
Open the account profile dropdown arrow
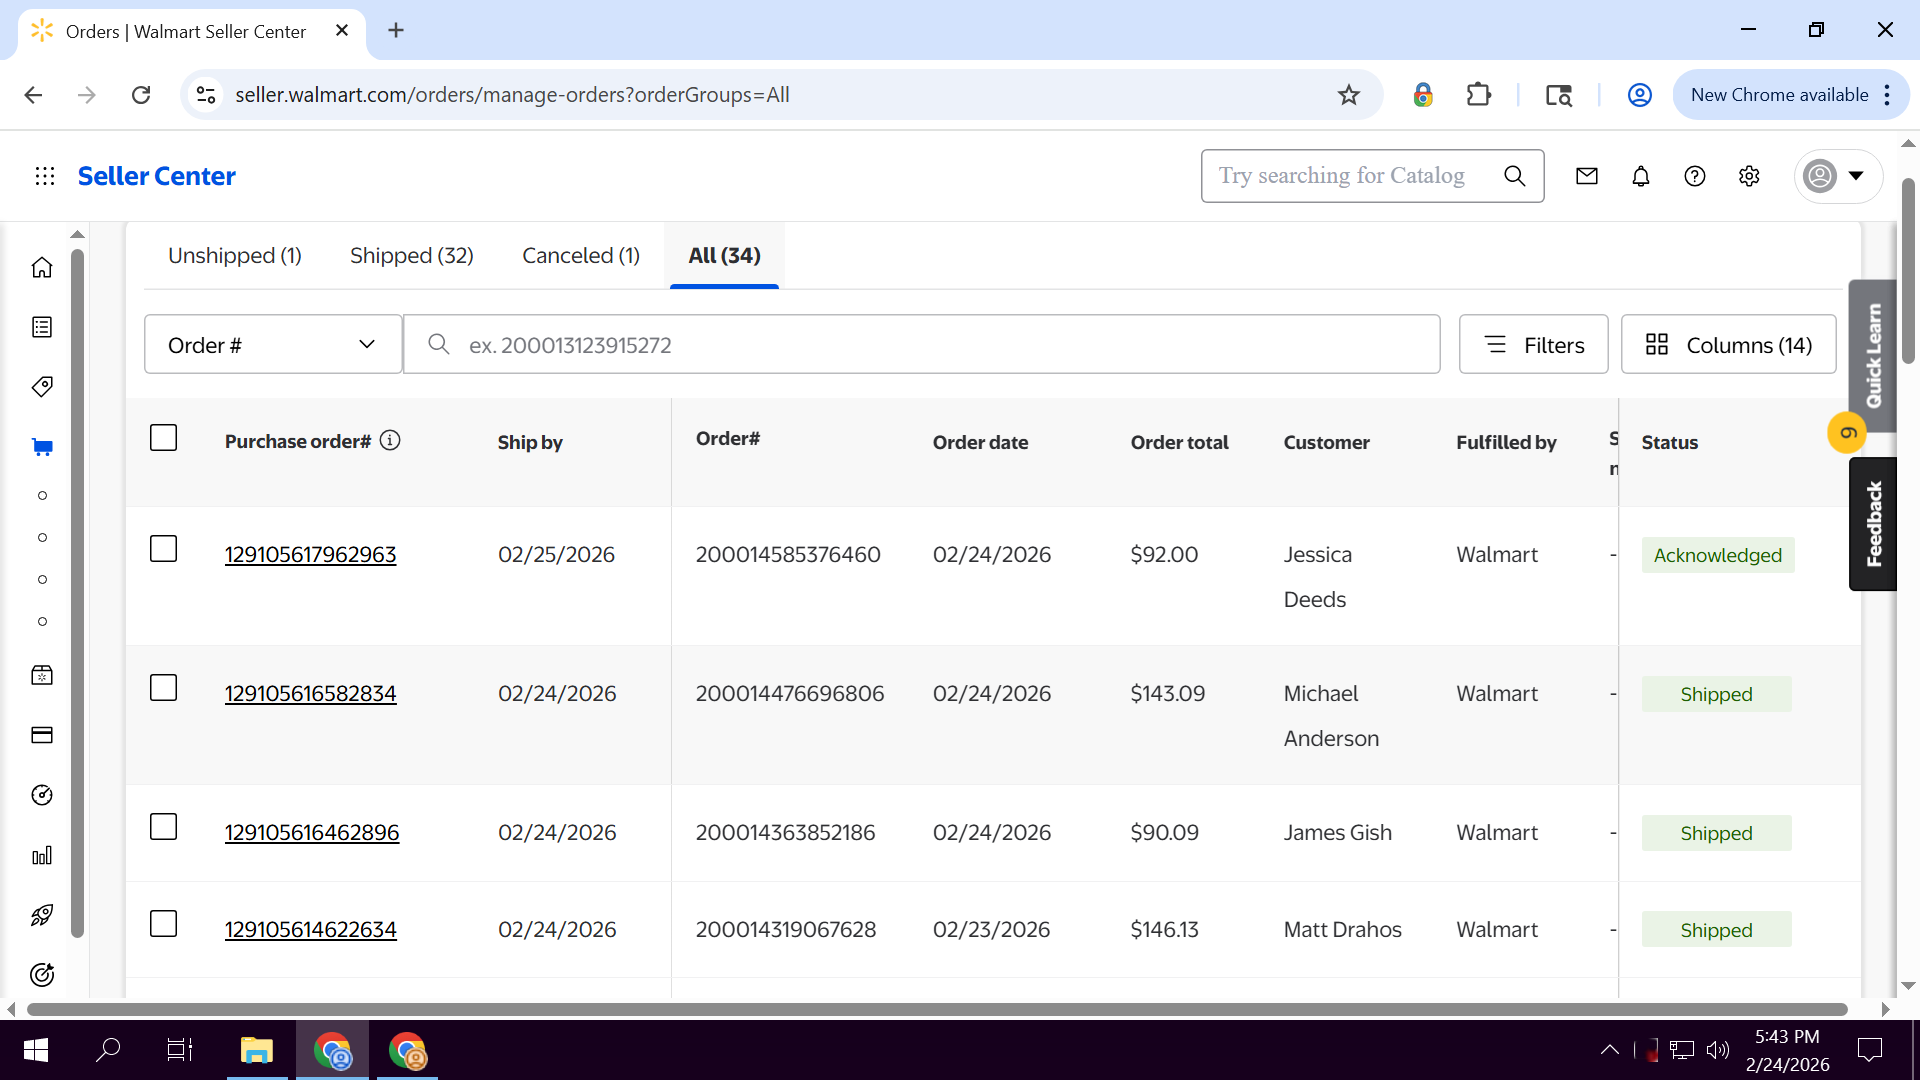[x=1856, y=176]
